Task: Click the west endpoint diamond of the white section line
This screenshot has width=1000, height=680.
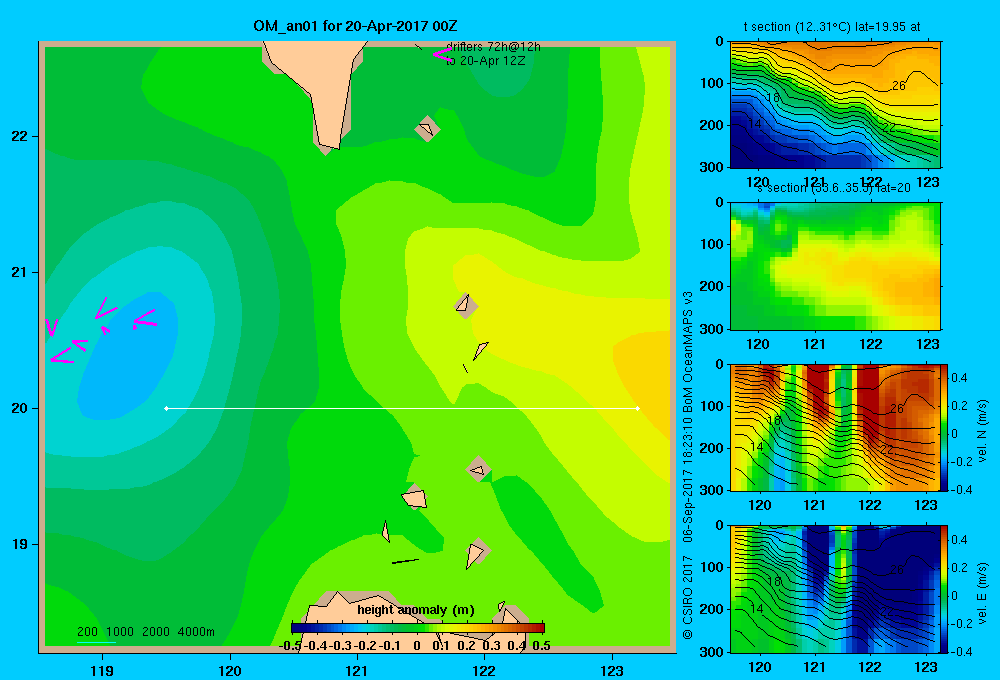Action: (x=166, y=408)
